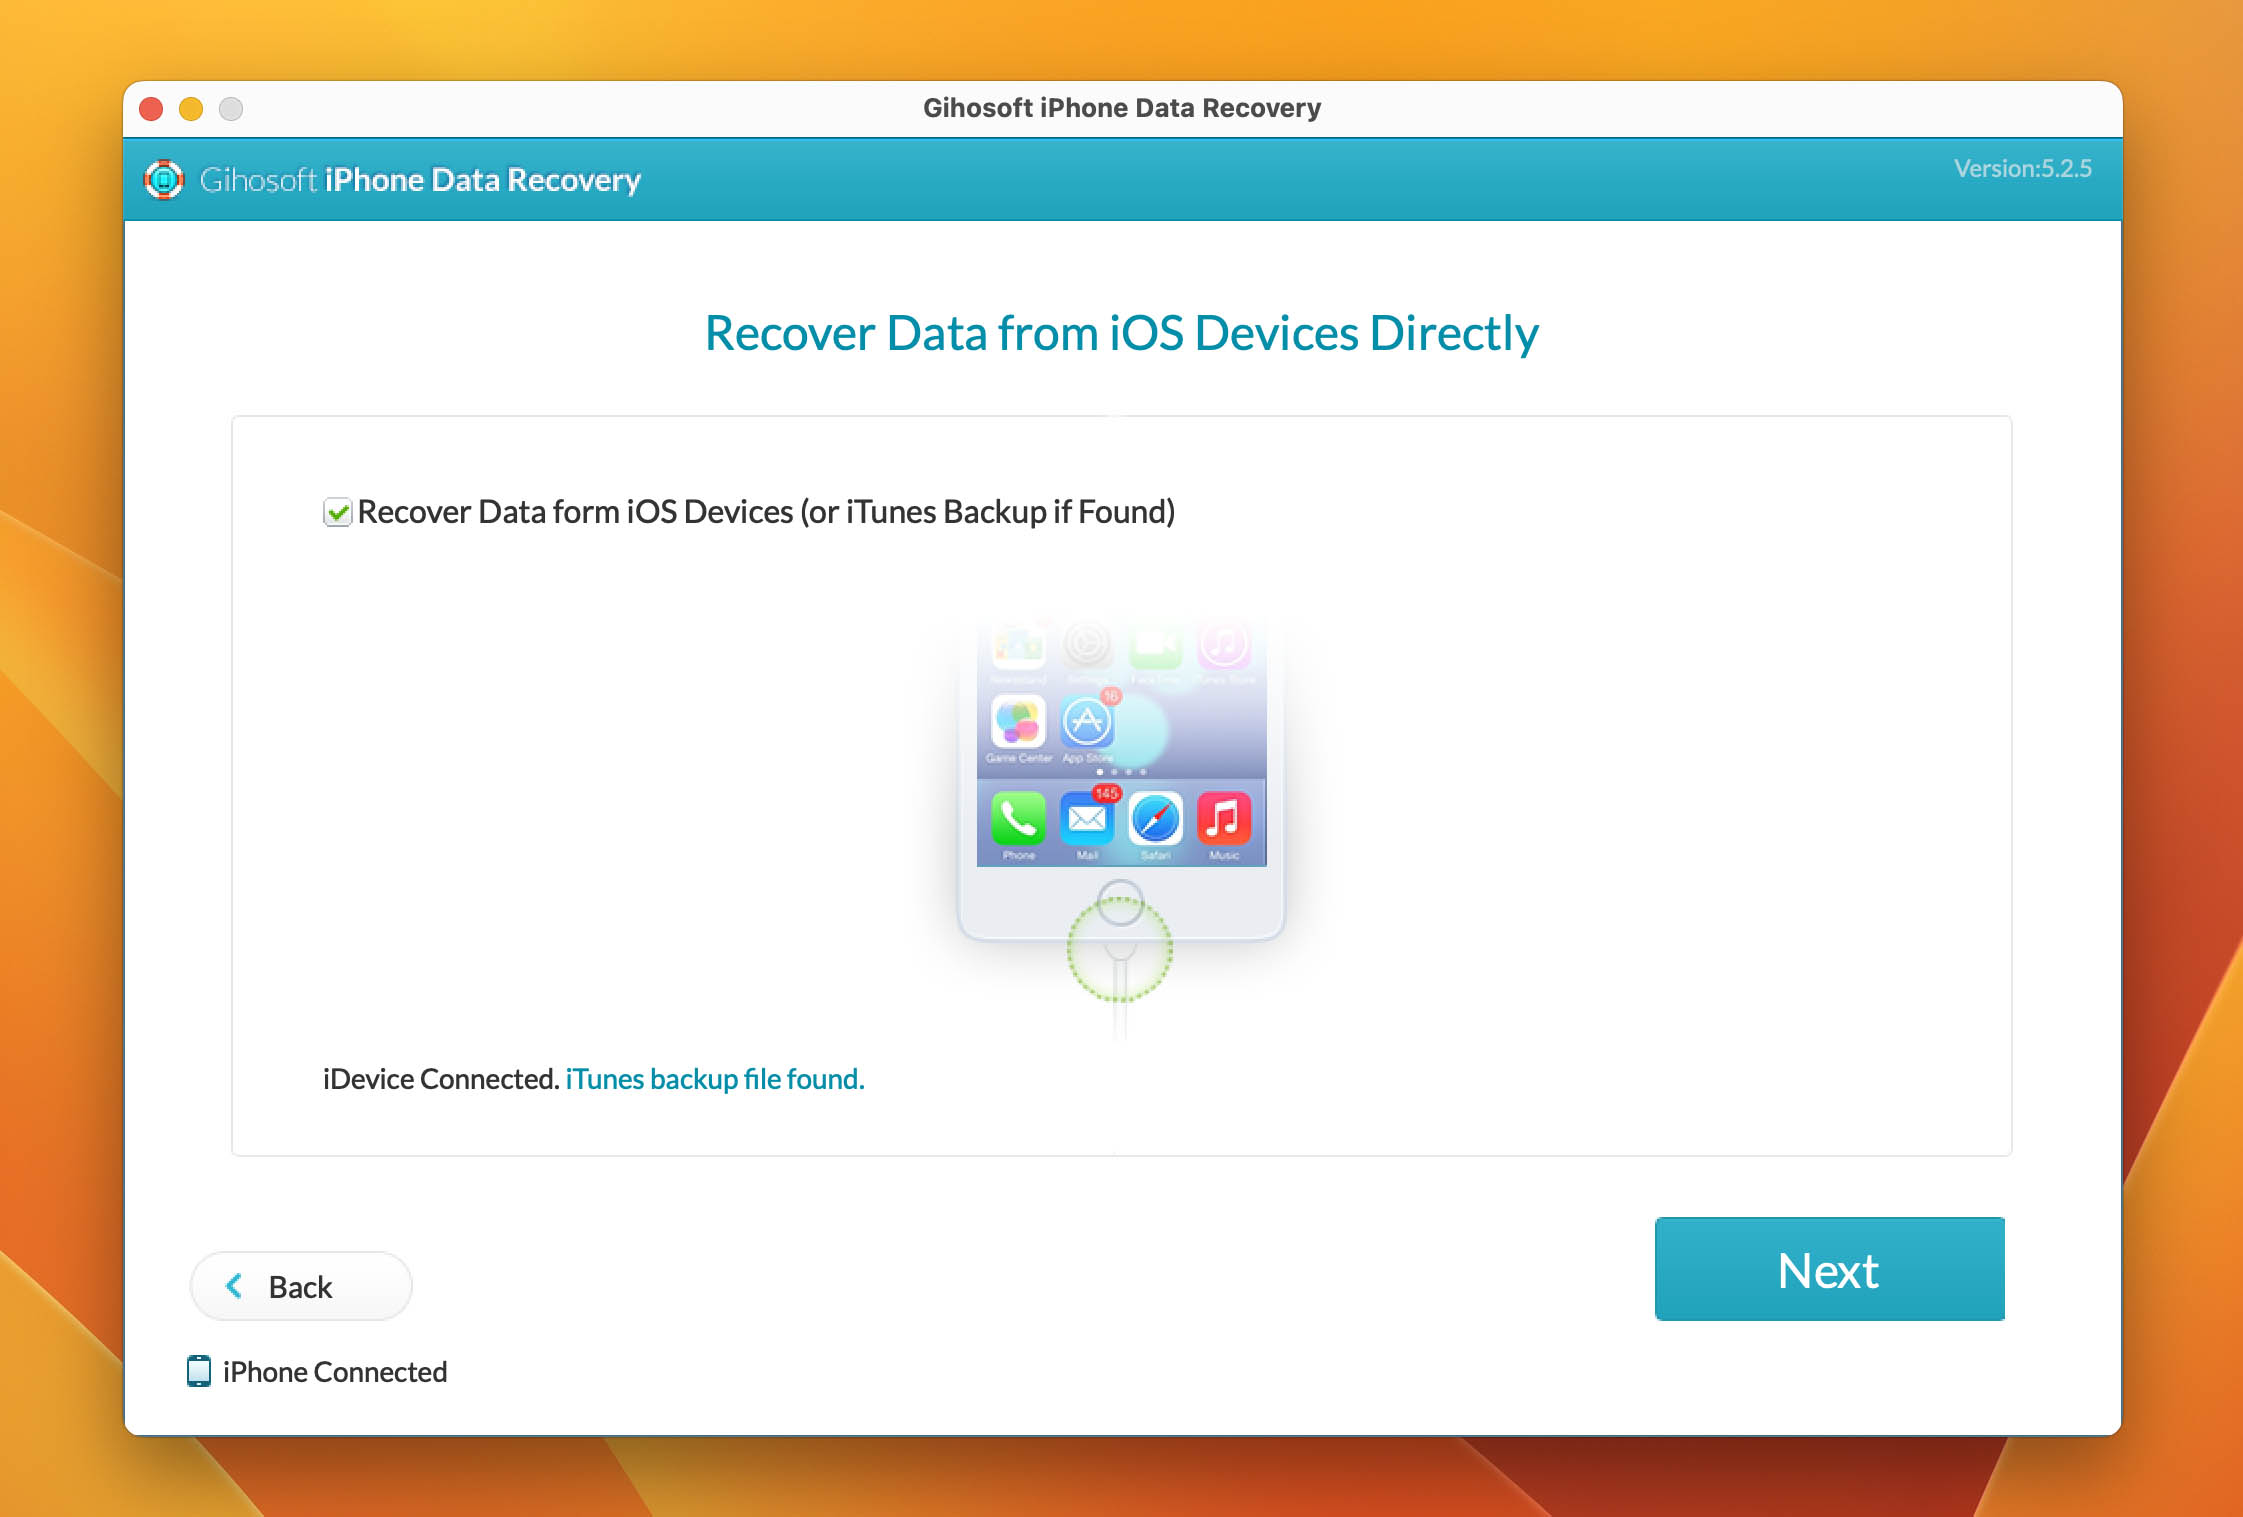This screenshot has width=2243, height=1517.
Task: Click the Mail app icon on illustrated iPhone
Action: click(x=1087, y=819)
